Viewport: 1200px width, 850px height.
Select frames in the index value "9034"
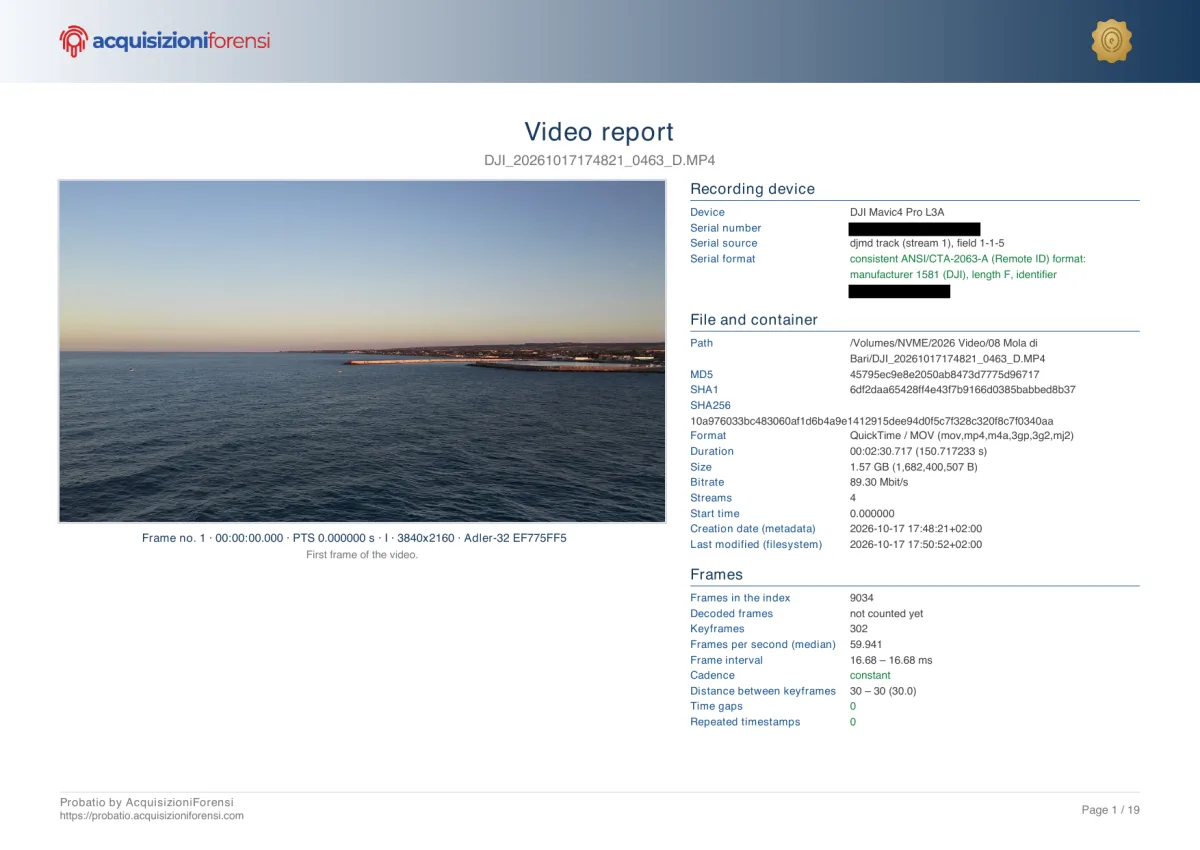click(x=862, y=598)
